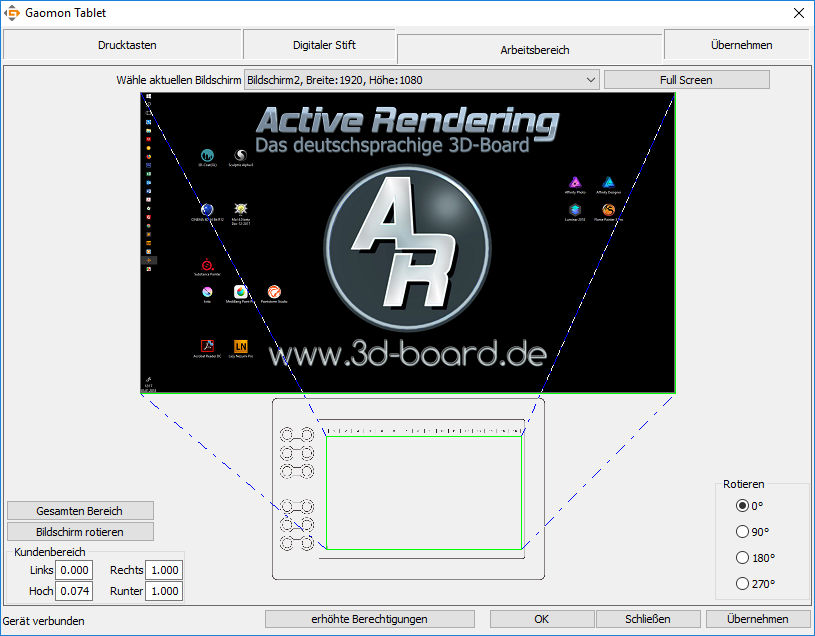This screenshot has height=636, width=815.
Task: Close the Gaomon Tablet window
Action: click(799, 13)
